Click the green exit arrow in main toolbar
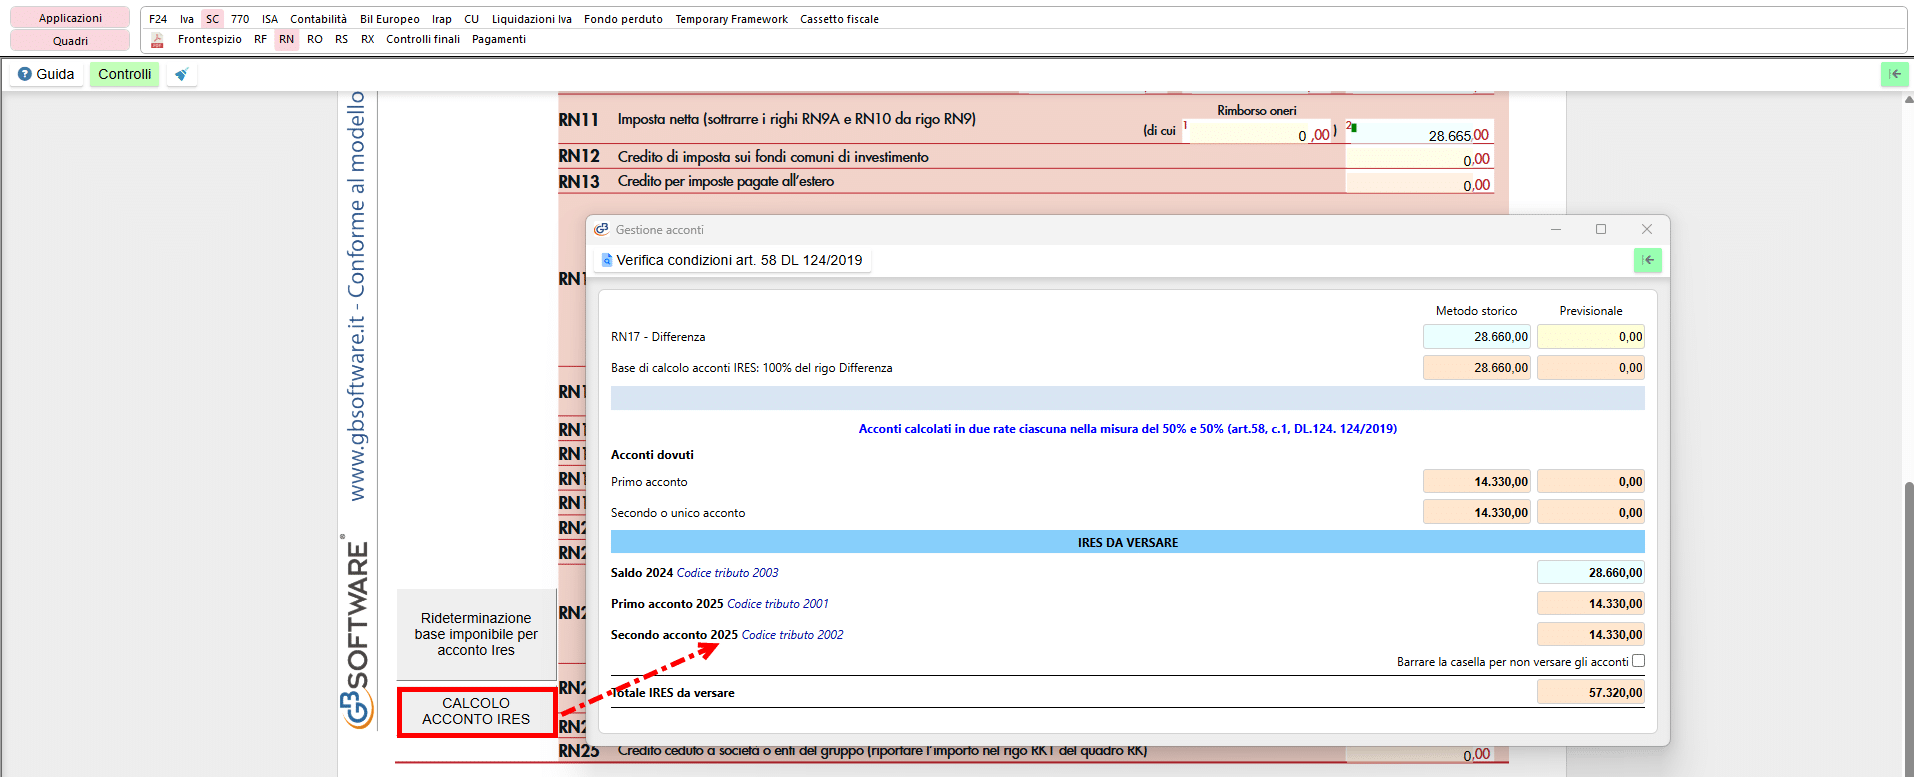Screen dimensions: 1914x777 [1894, 74]
